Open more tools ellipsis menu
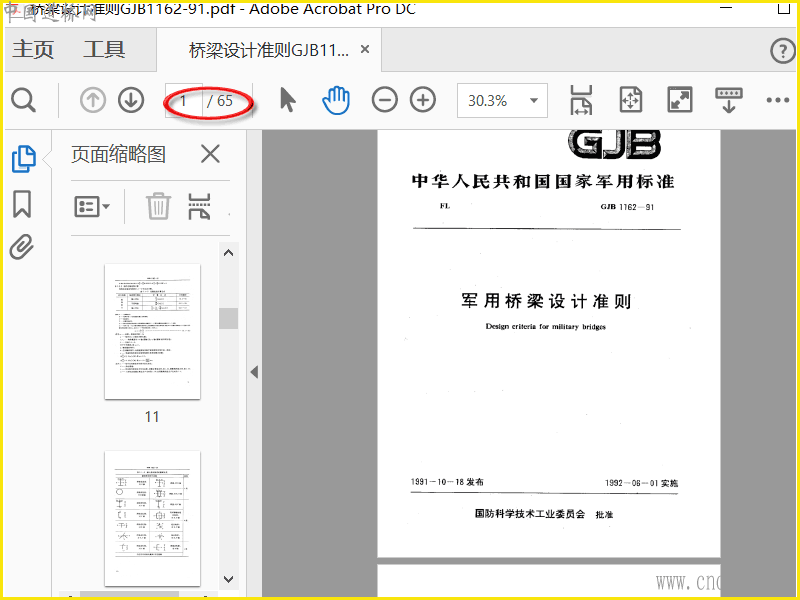 778,100
